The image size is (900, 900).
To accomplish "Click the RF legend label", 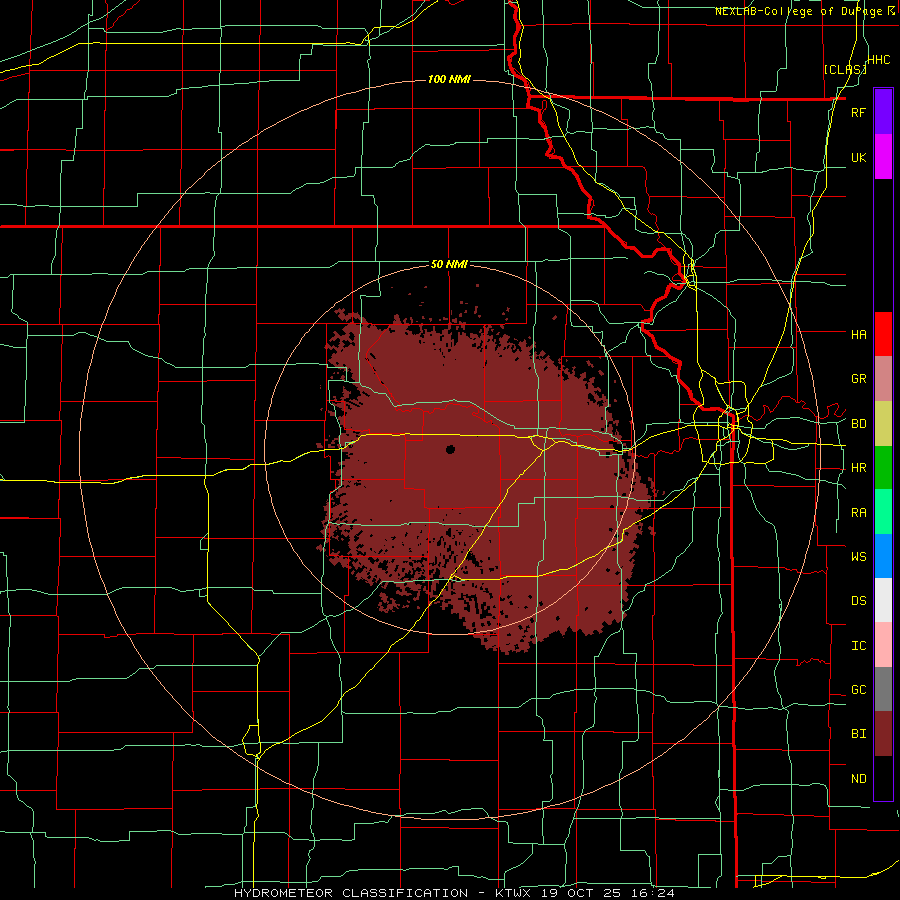I will click(858, 112).
